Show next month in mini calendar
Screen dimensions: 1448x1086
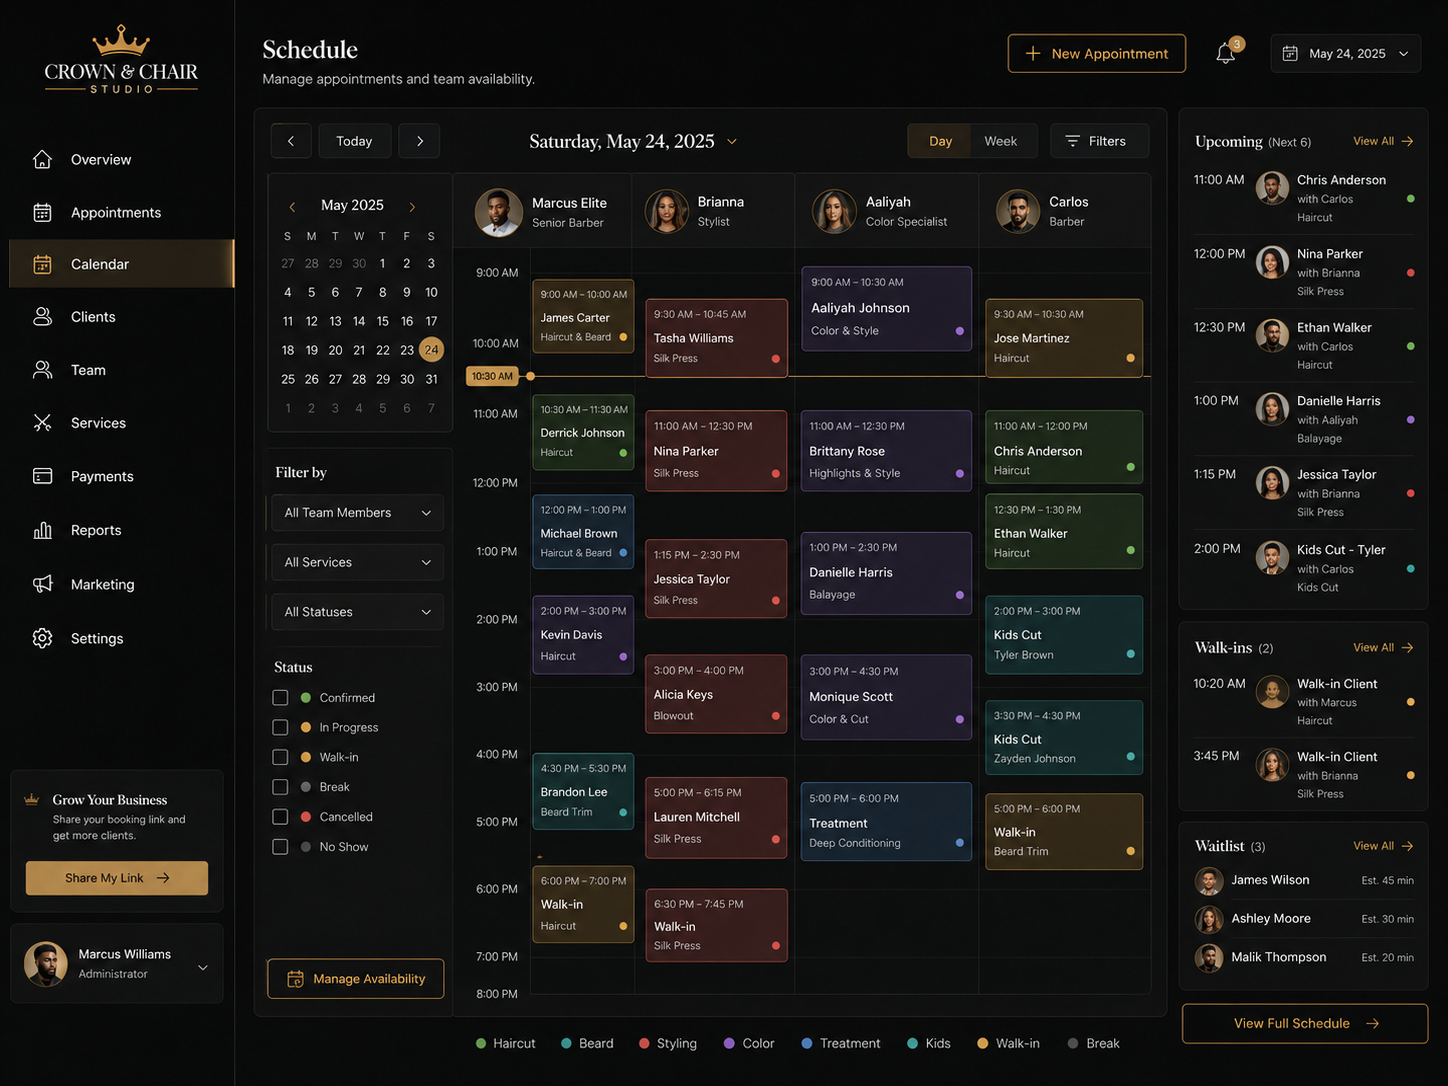pyautogui.click(x=412, y=207)
